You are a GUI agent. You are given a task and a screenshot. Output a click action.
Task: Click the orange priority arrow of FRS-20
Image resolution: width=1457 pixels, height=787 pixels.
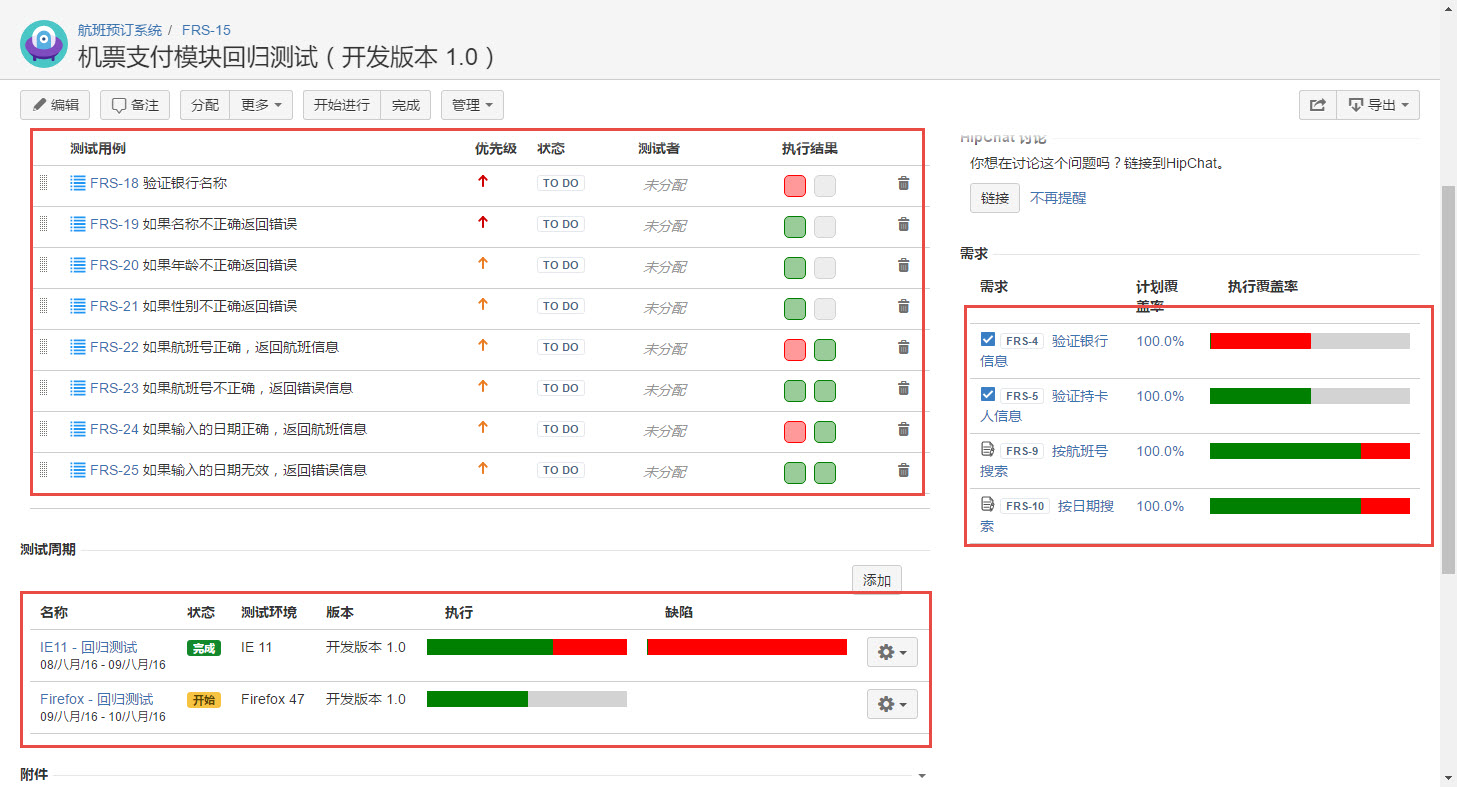pos(483,264)
